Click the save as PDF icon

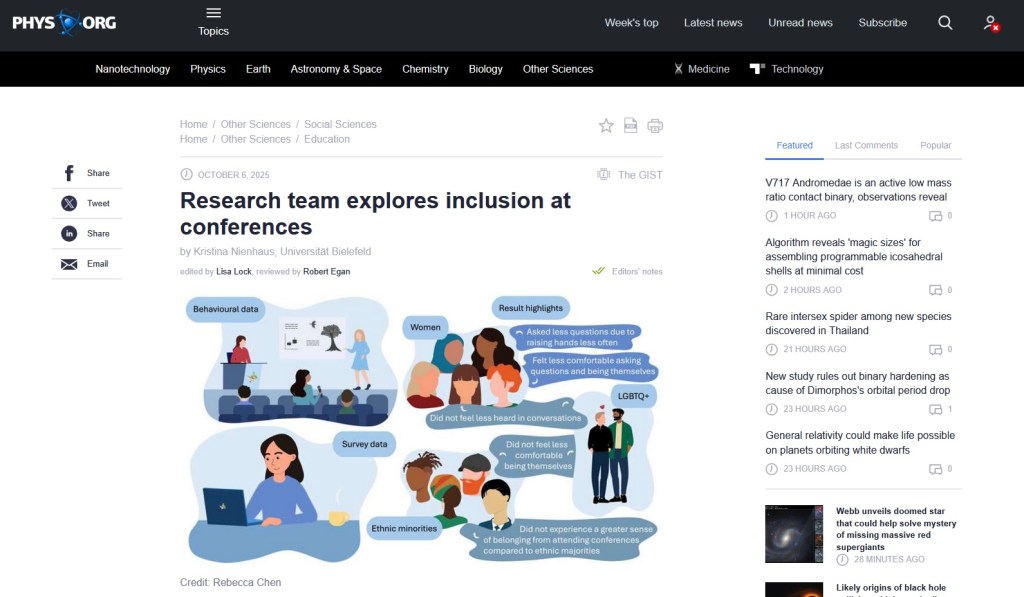[x=631, y=125]
